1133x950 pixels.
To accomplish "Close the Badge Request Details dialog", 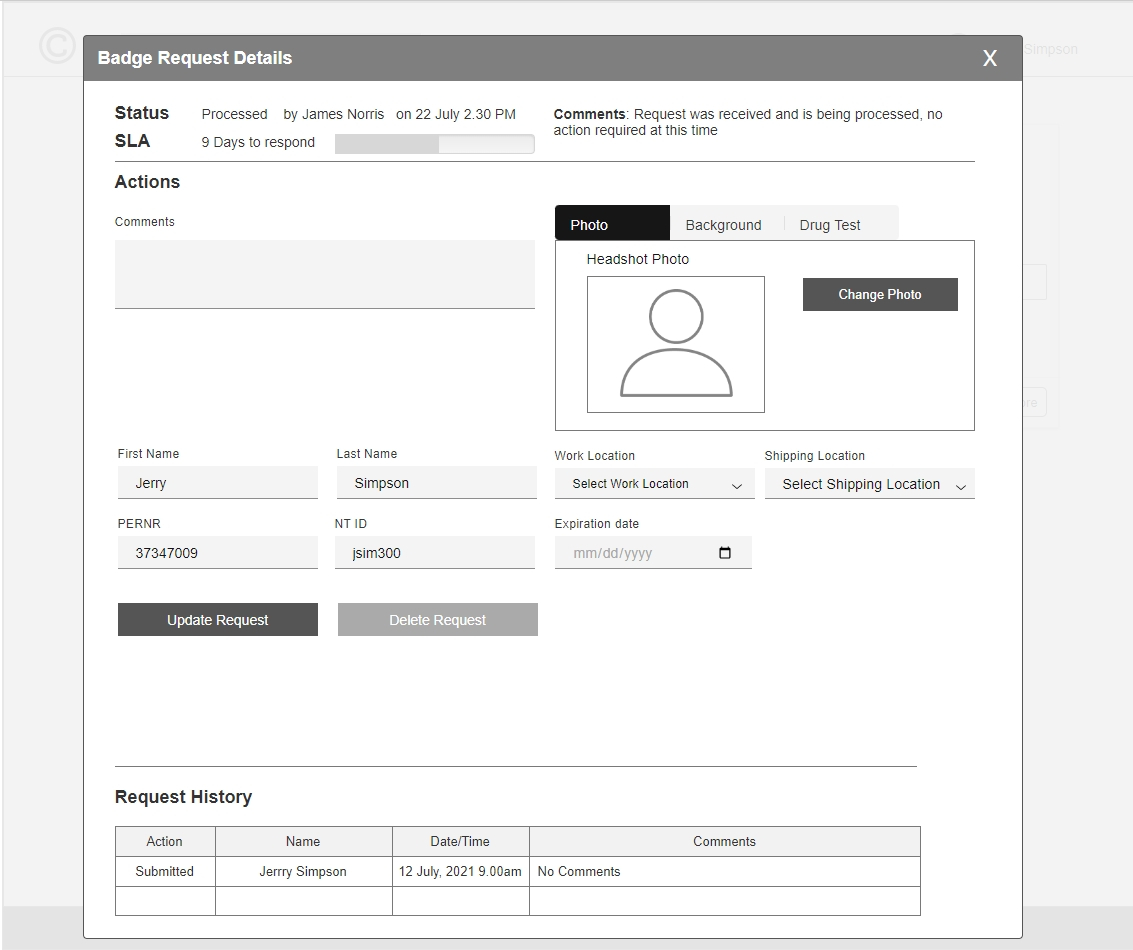I will coord(989,58).
